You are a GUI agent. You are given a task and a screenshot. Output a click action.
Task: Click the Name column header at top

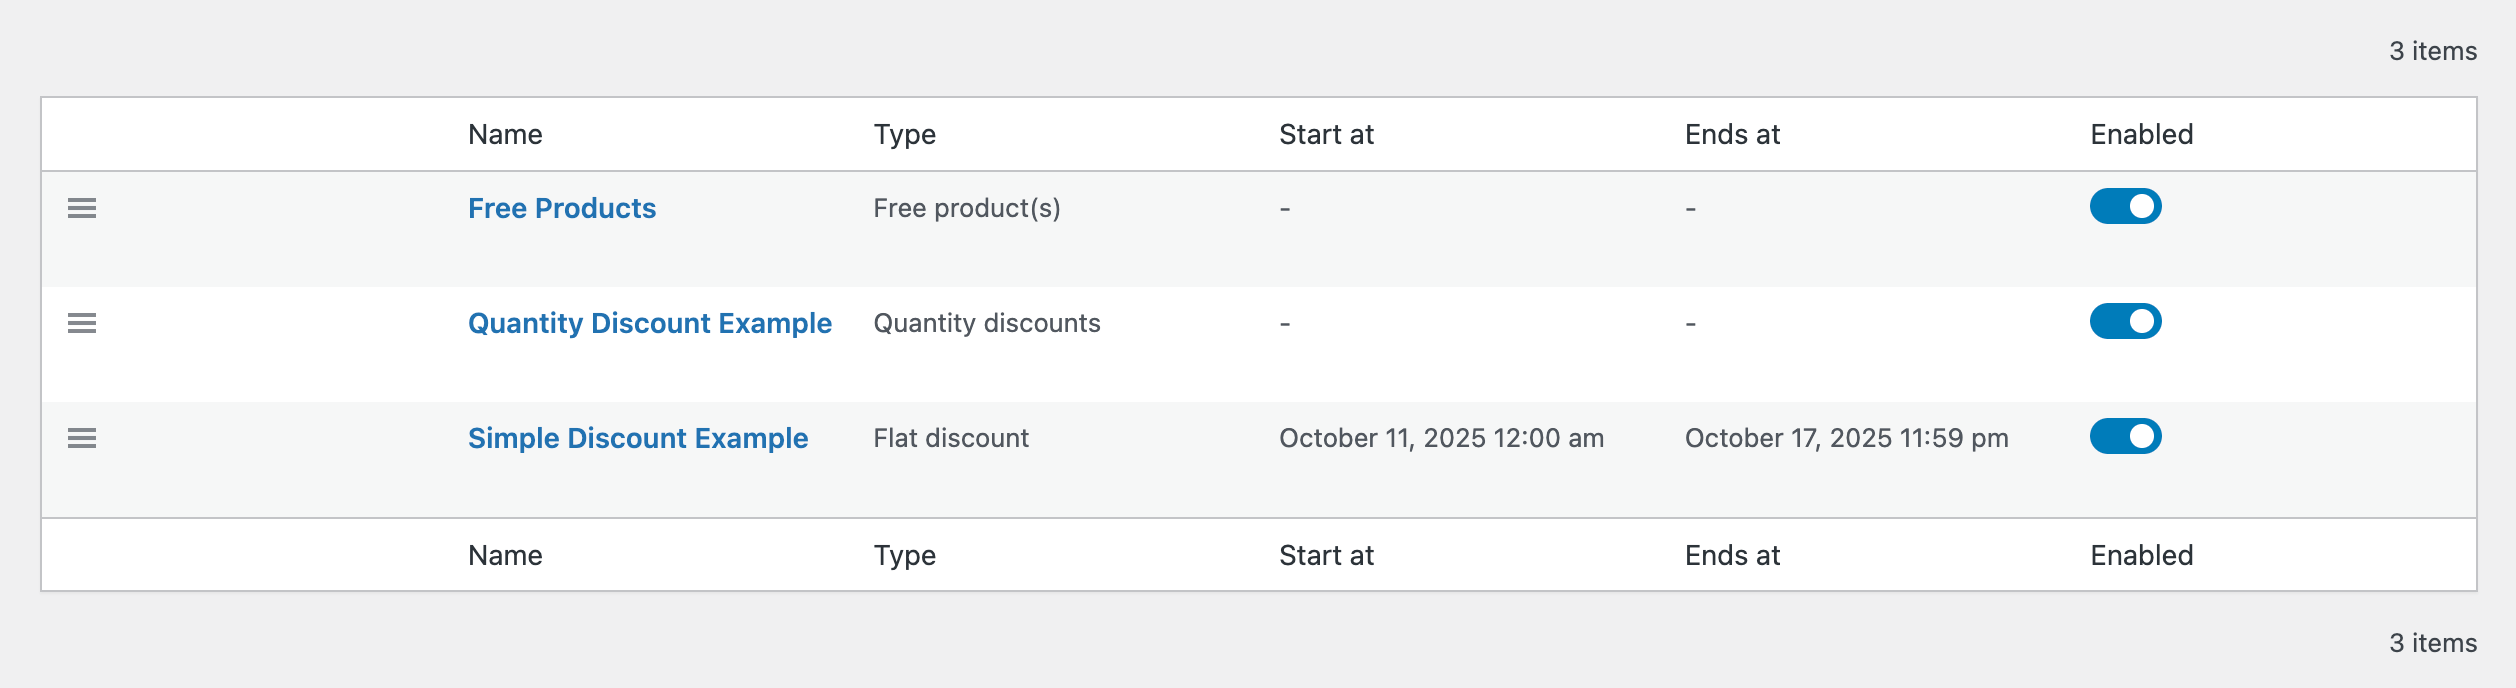tap(505, 134)
